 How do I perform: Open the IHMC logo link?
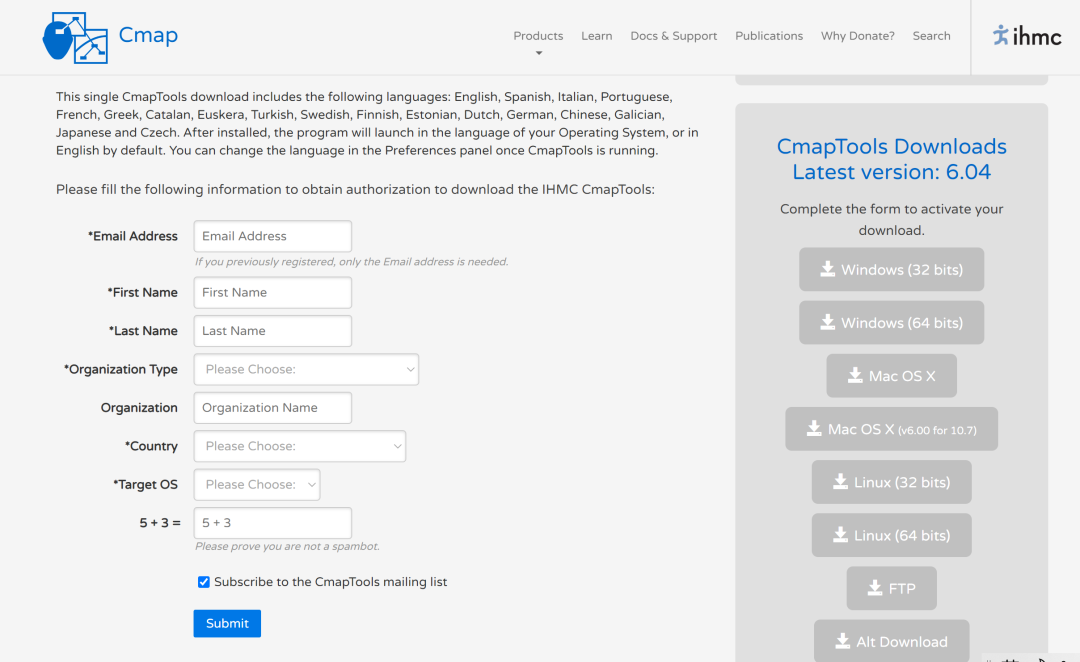pyautogui.click(x=1026, y=35)
